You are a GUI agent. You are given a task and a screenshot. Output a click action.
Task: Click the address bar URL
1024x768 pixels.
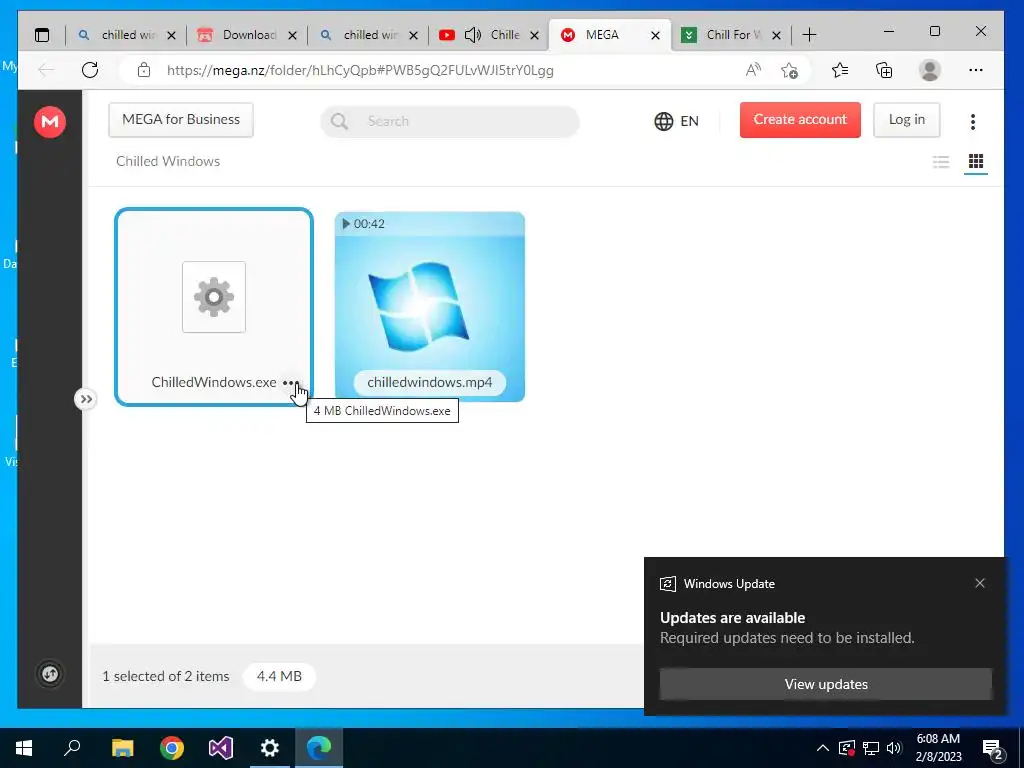[360, 70]
